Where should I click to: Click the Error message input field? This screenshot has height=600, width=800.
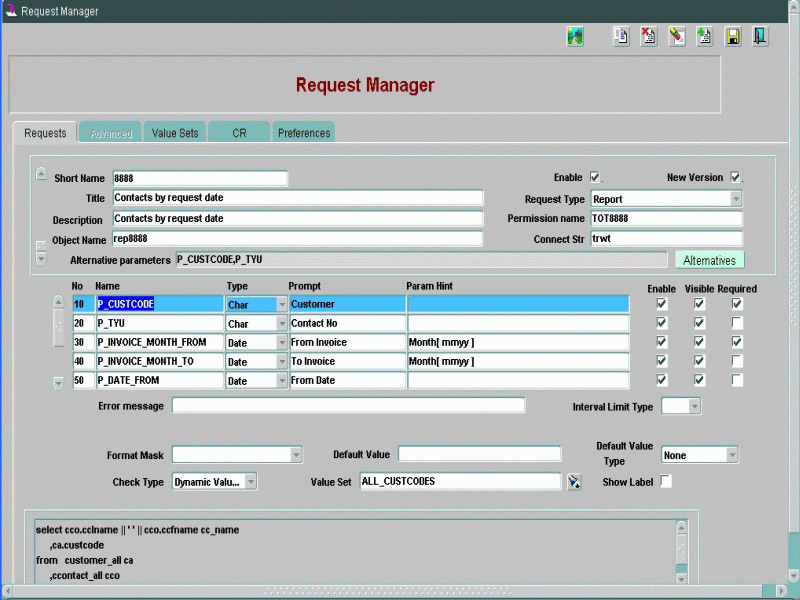pyautogui.click(x=348, y=405)
